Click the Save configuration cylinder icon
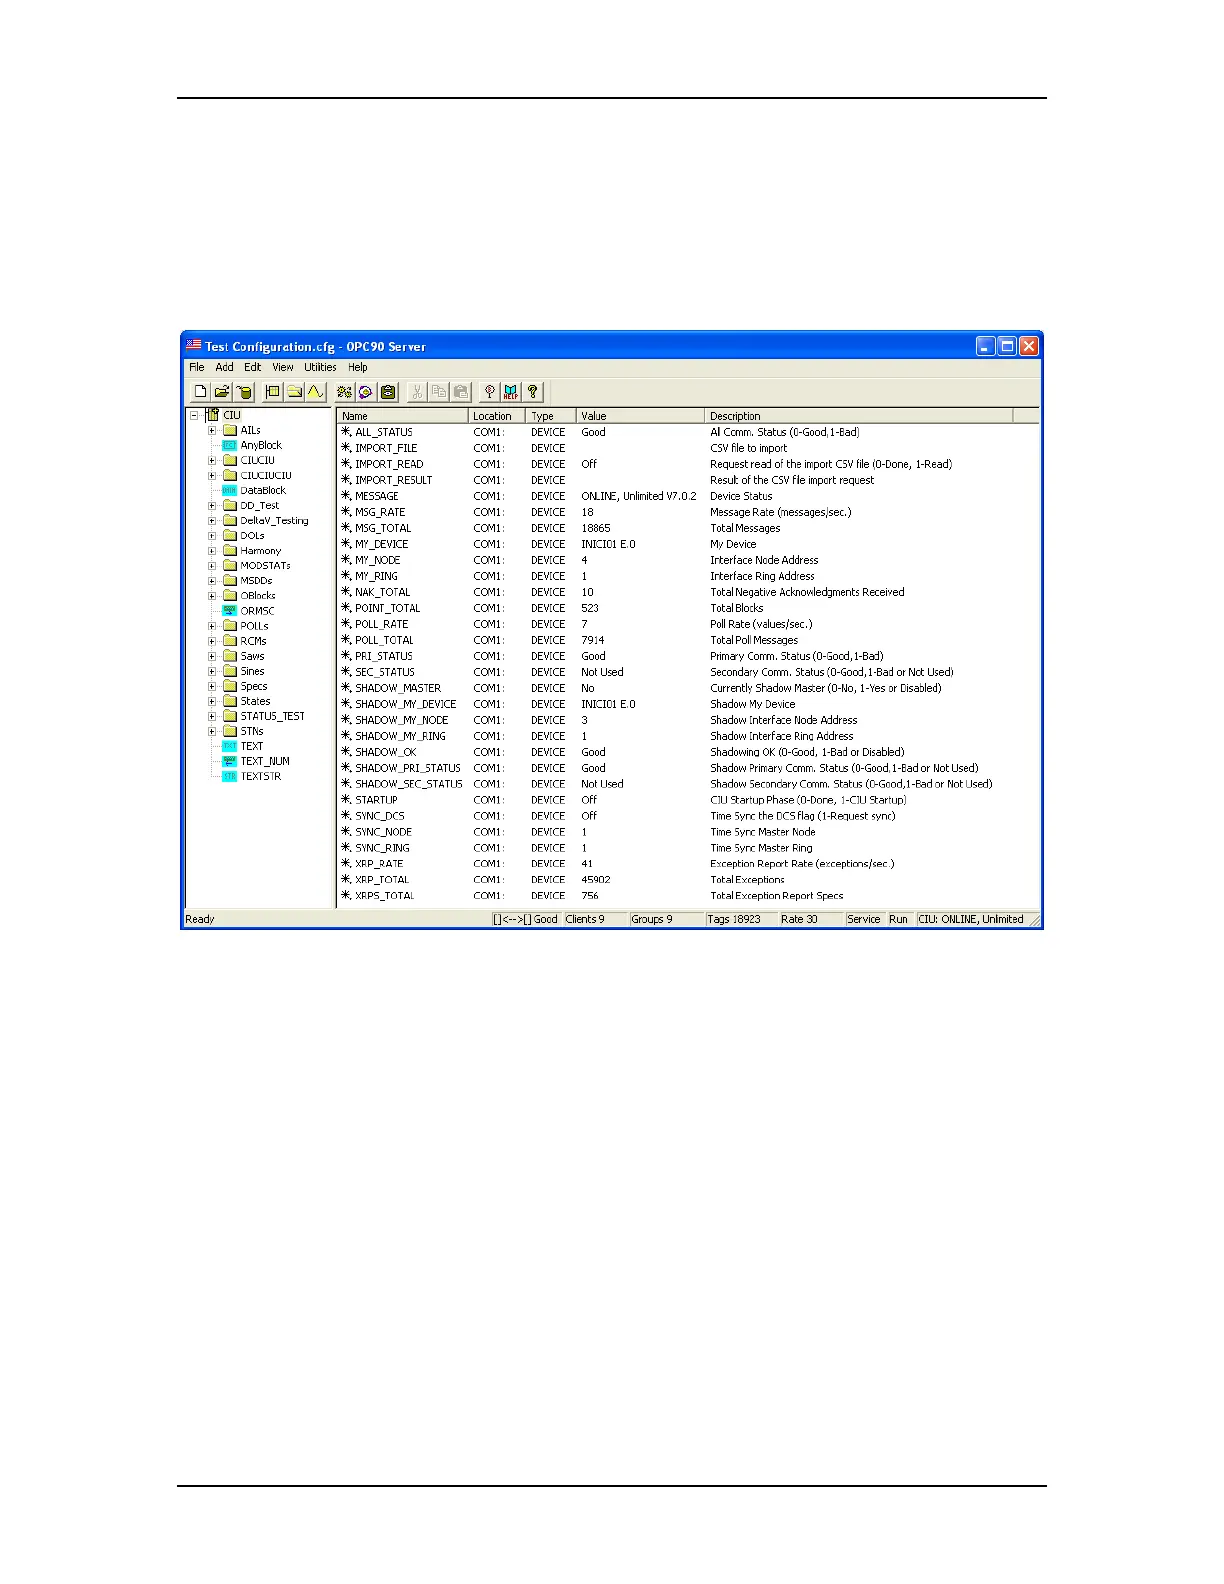Image resolution: width=1224 pixels, height=1584 pixels. coord(245,392)
